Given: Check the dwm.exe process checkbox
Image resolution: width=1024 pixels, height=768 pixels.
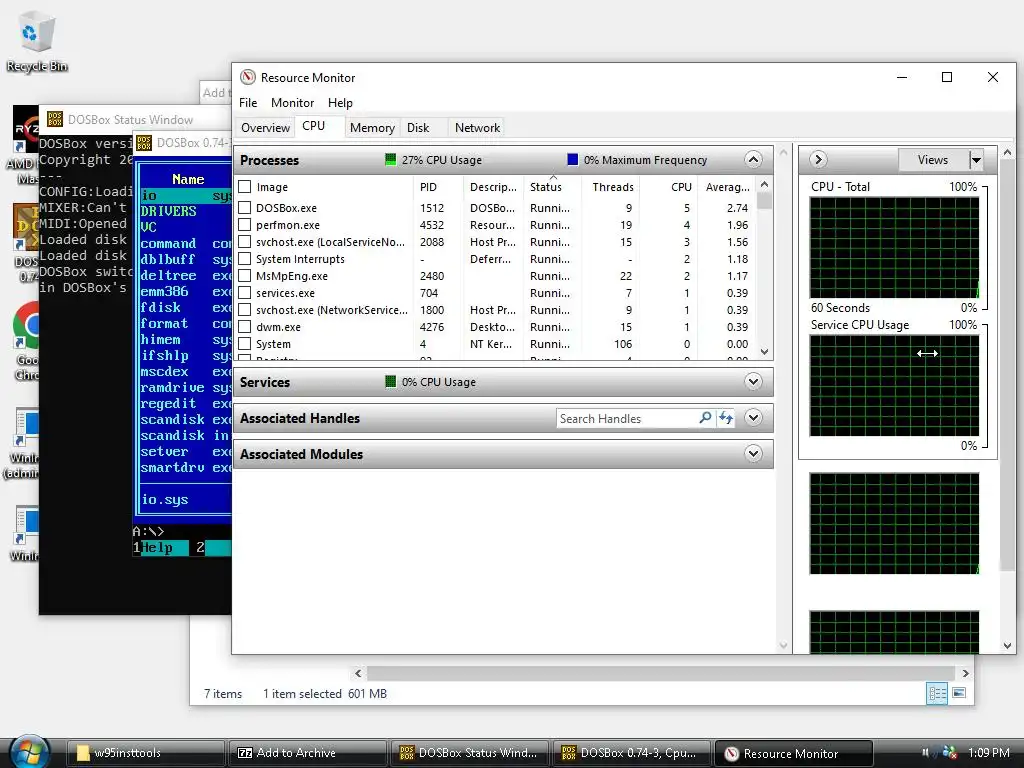Looking at the screenshot, I should pos(245,327).
